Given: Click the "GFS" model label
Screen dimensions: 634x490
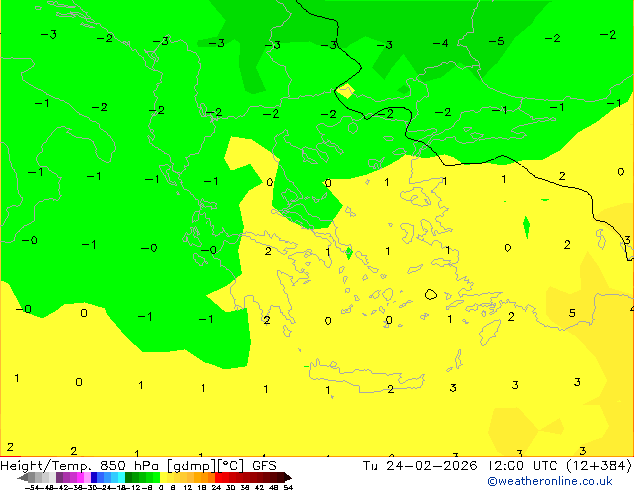Looking at the screenshot, I should [x=264, y=466].
